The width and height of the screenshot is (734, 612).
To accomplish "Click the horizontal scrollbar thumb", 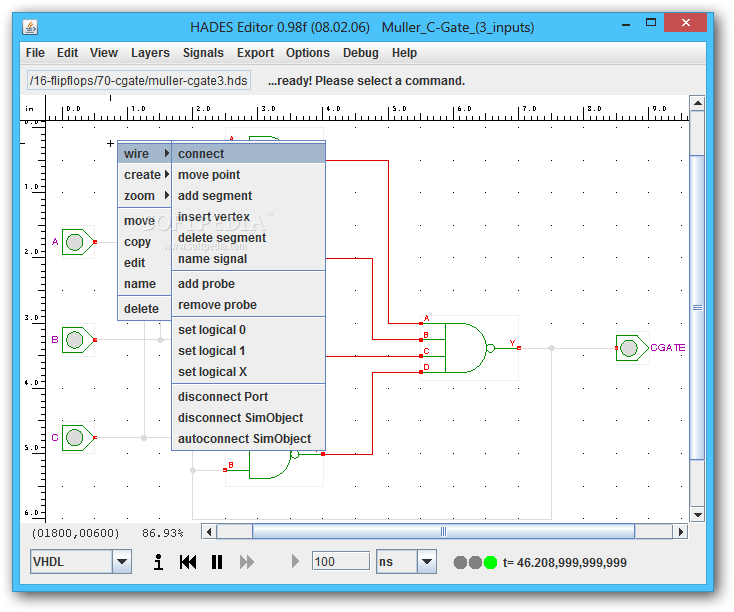I will pyautogui.click(x=443, y=531).
